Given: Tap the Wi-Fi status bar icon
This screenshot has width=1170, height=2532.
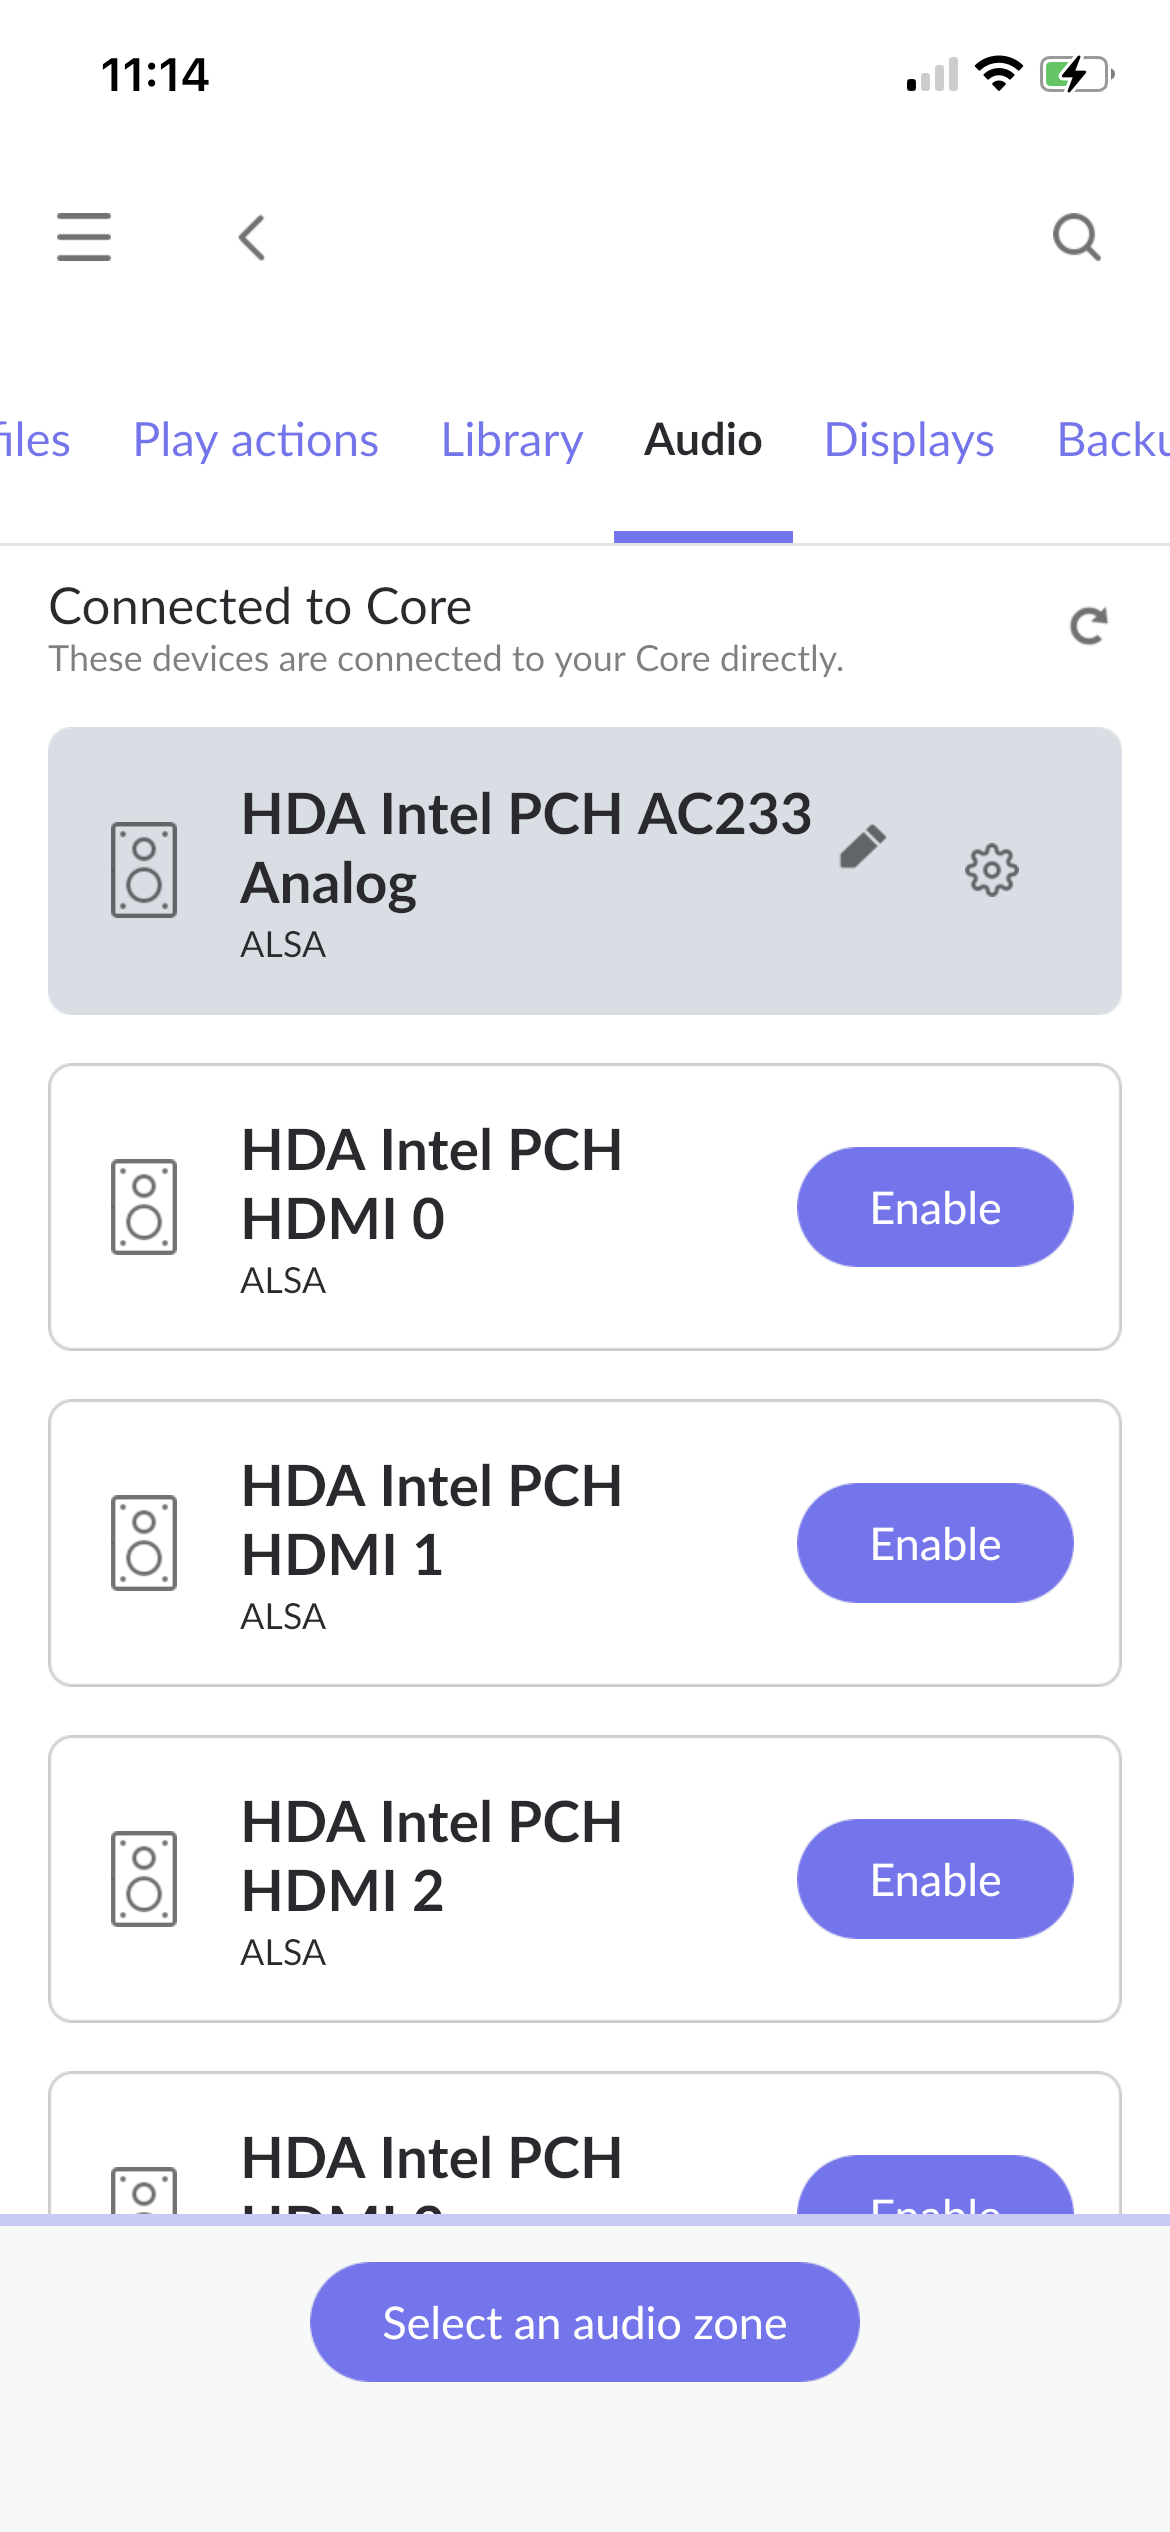Looking at the screenshot, I should tap(998, 74).
